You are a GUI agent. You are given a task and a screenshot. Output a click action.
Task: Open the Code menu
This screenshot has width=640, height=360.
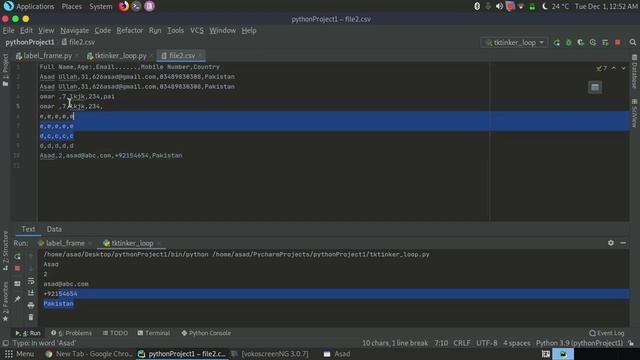[102, 31]
